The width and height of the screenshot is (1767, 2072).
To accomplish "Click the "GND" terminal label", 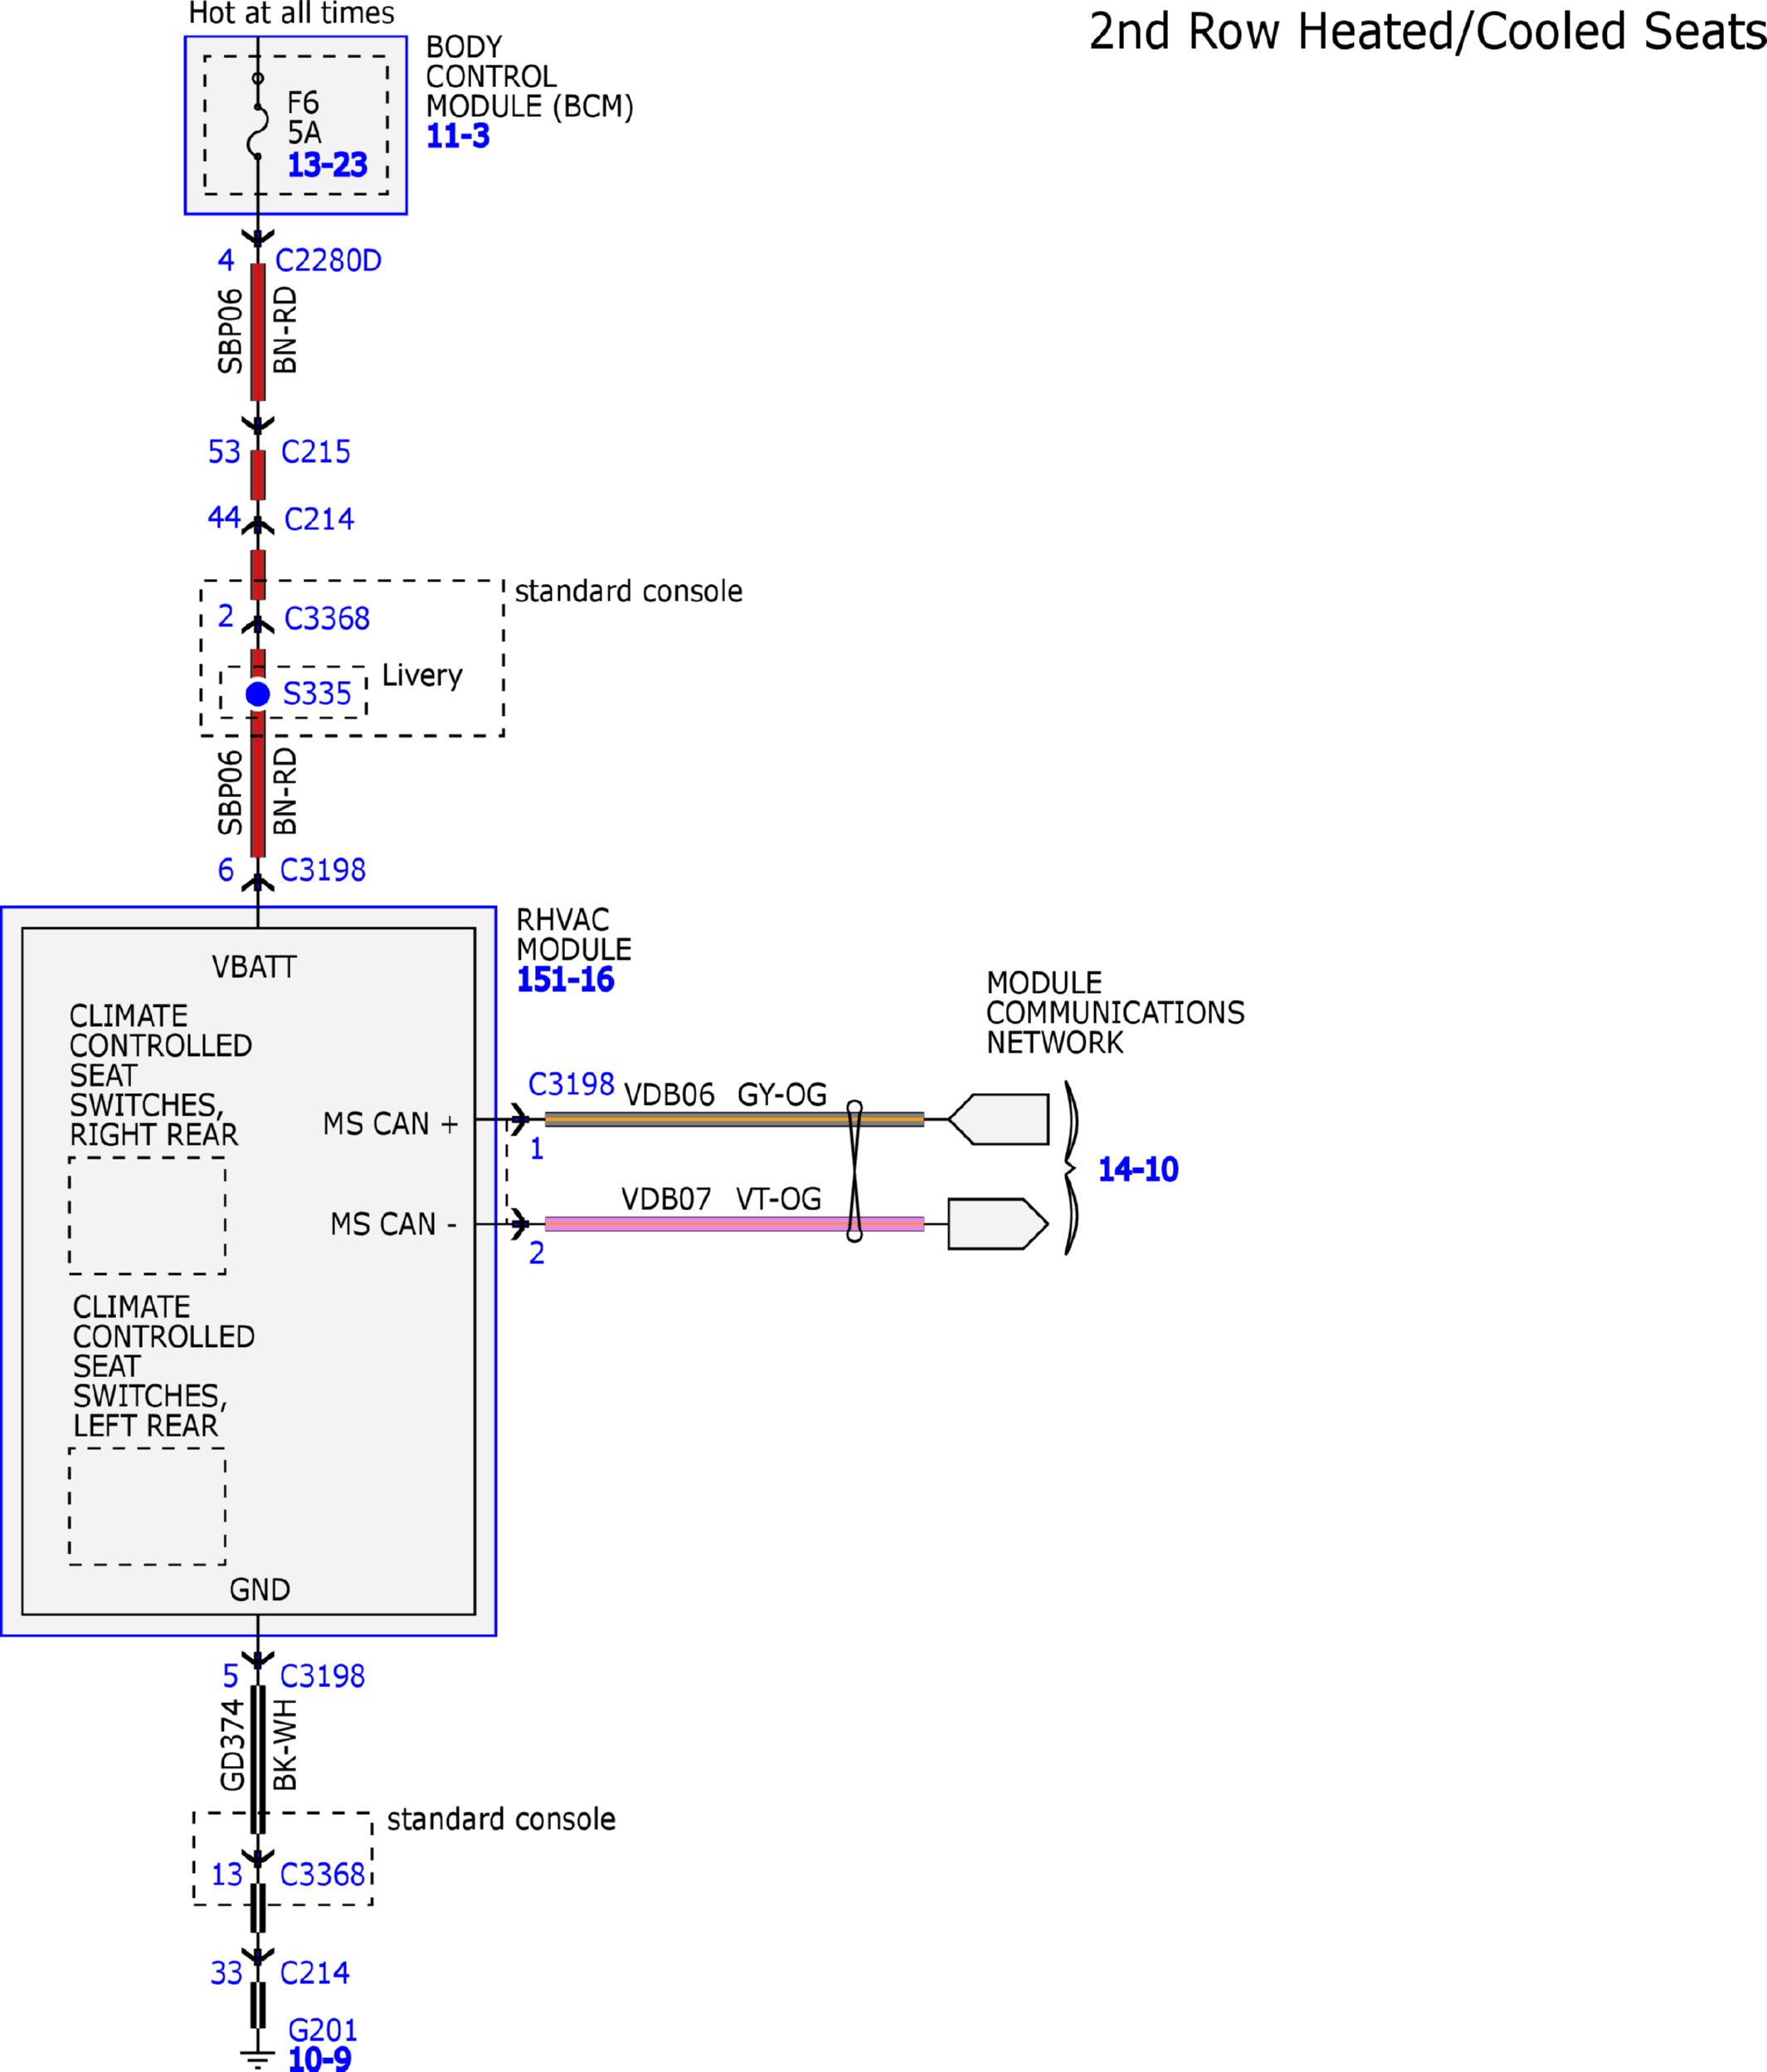I will click(x=260, y=1590).
